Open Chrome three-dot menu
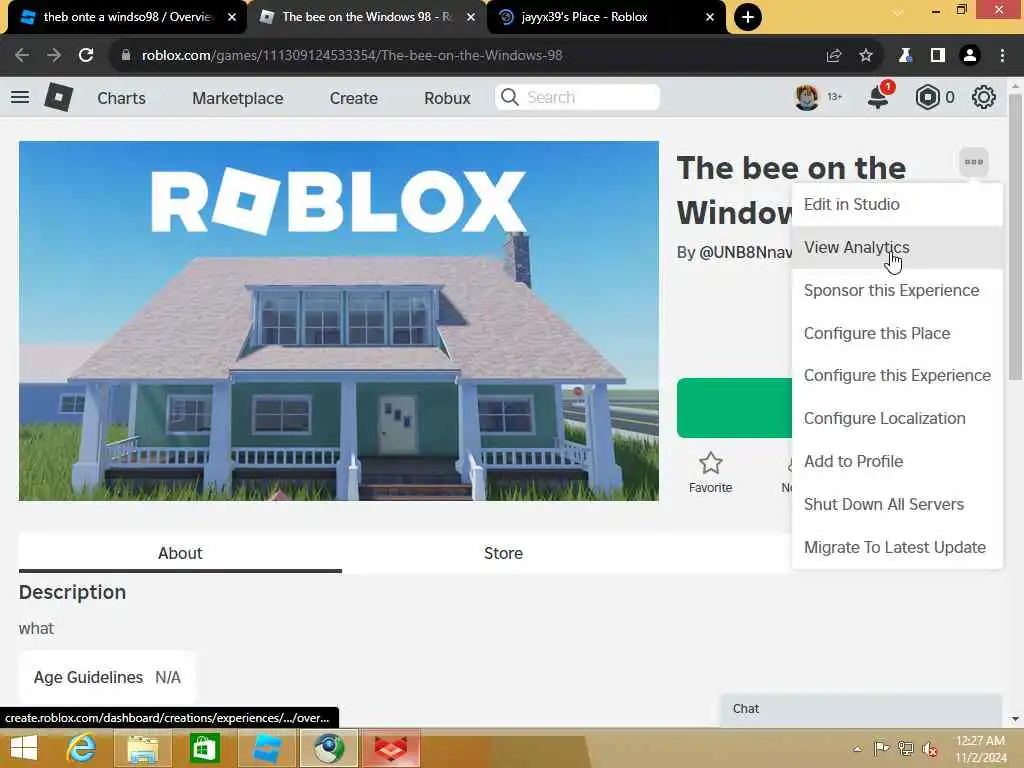The height and width of the screenshot is (768, 1024). click(1002, 56)
